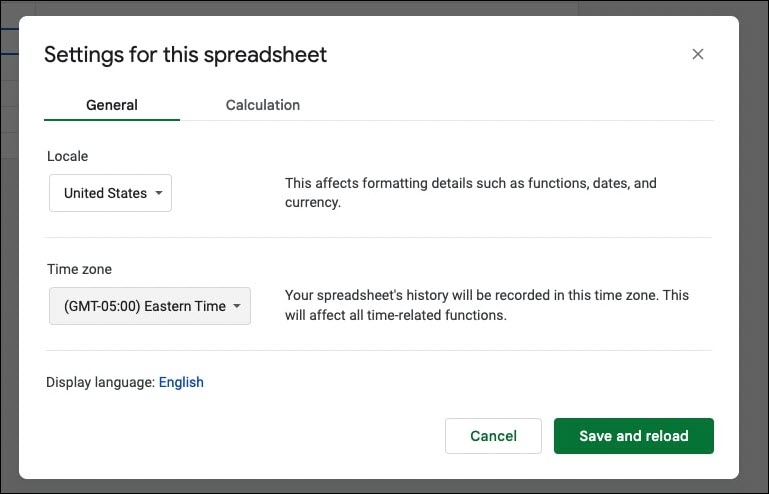Close the spreadsheet settings dialog with X
769x494 pixels.
coord(697,54)
